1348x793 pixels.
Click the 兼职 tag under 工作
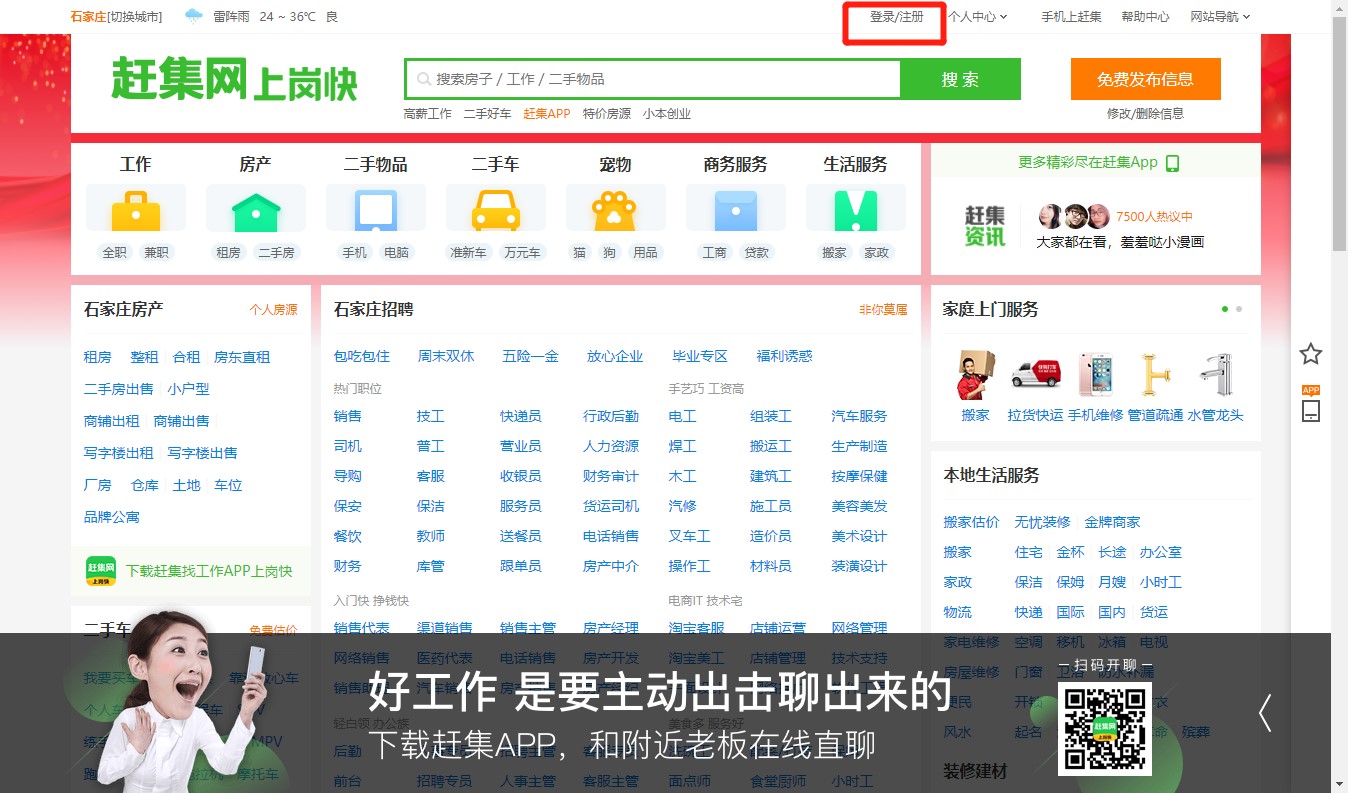156,253
